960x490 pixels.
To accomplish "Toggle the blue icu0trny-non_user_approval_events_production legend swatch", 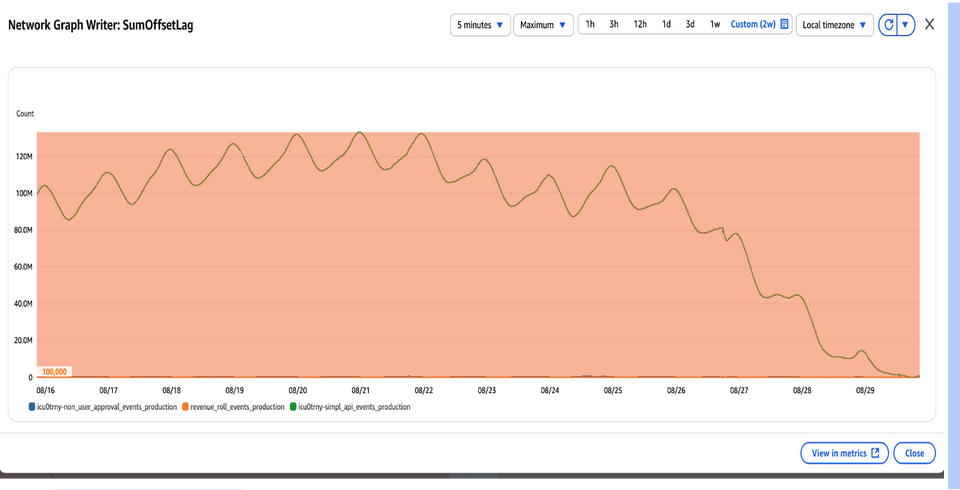I will coord(31,407).
